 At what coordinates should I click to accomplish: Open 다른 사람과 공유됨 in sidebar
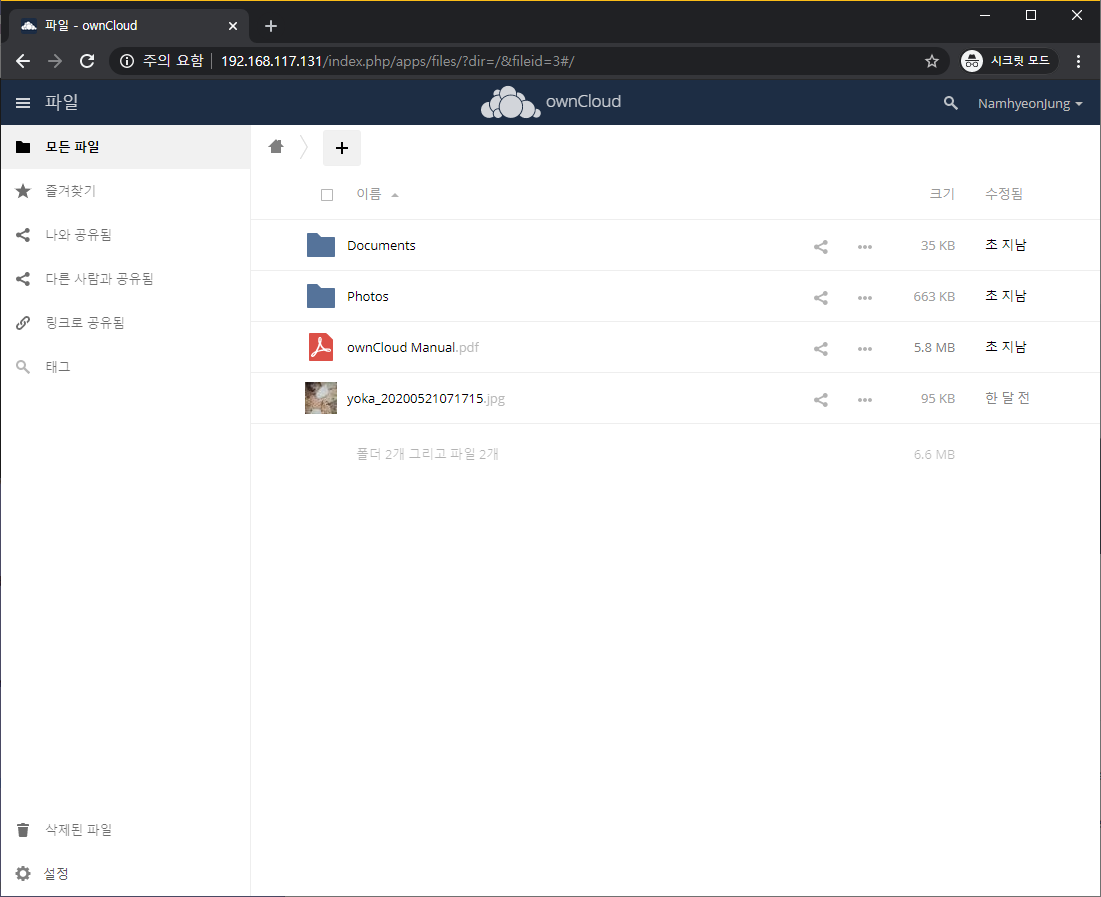pos(126,279)
